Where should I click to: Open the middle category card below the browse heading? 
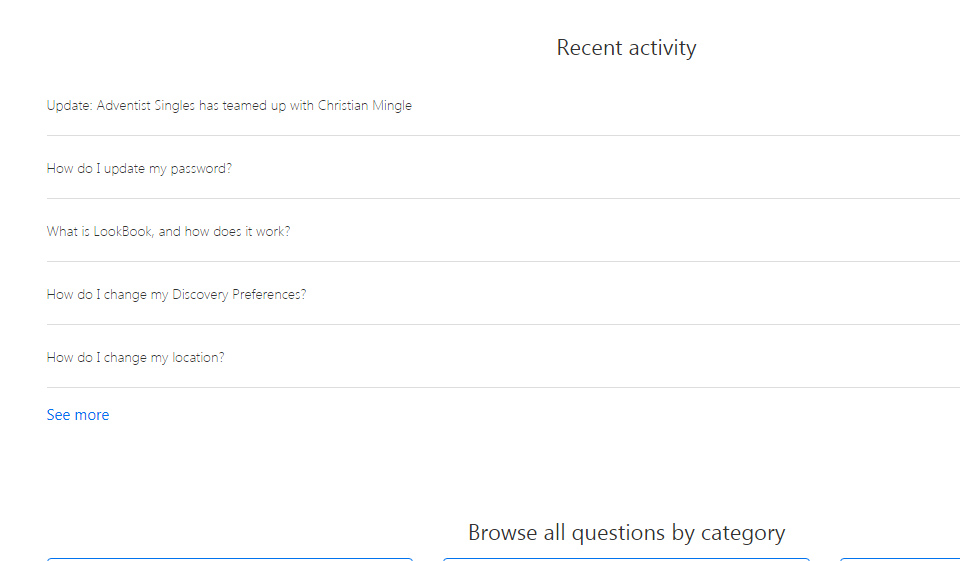point(626,559)
